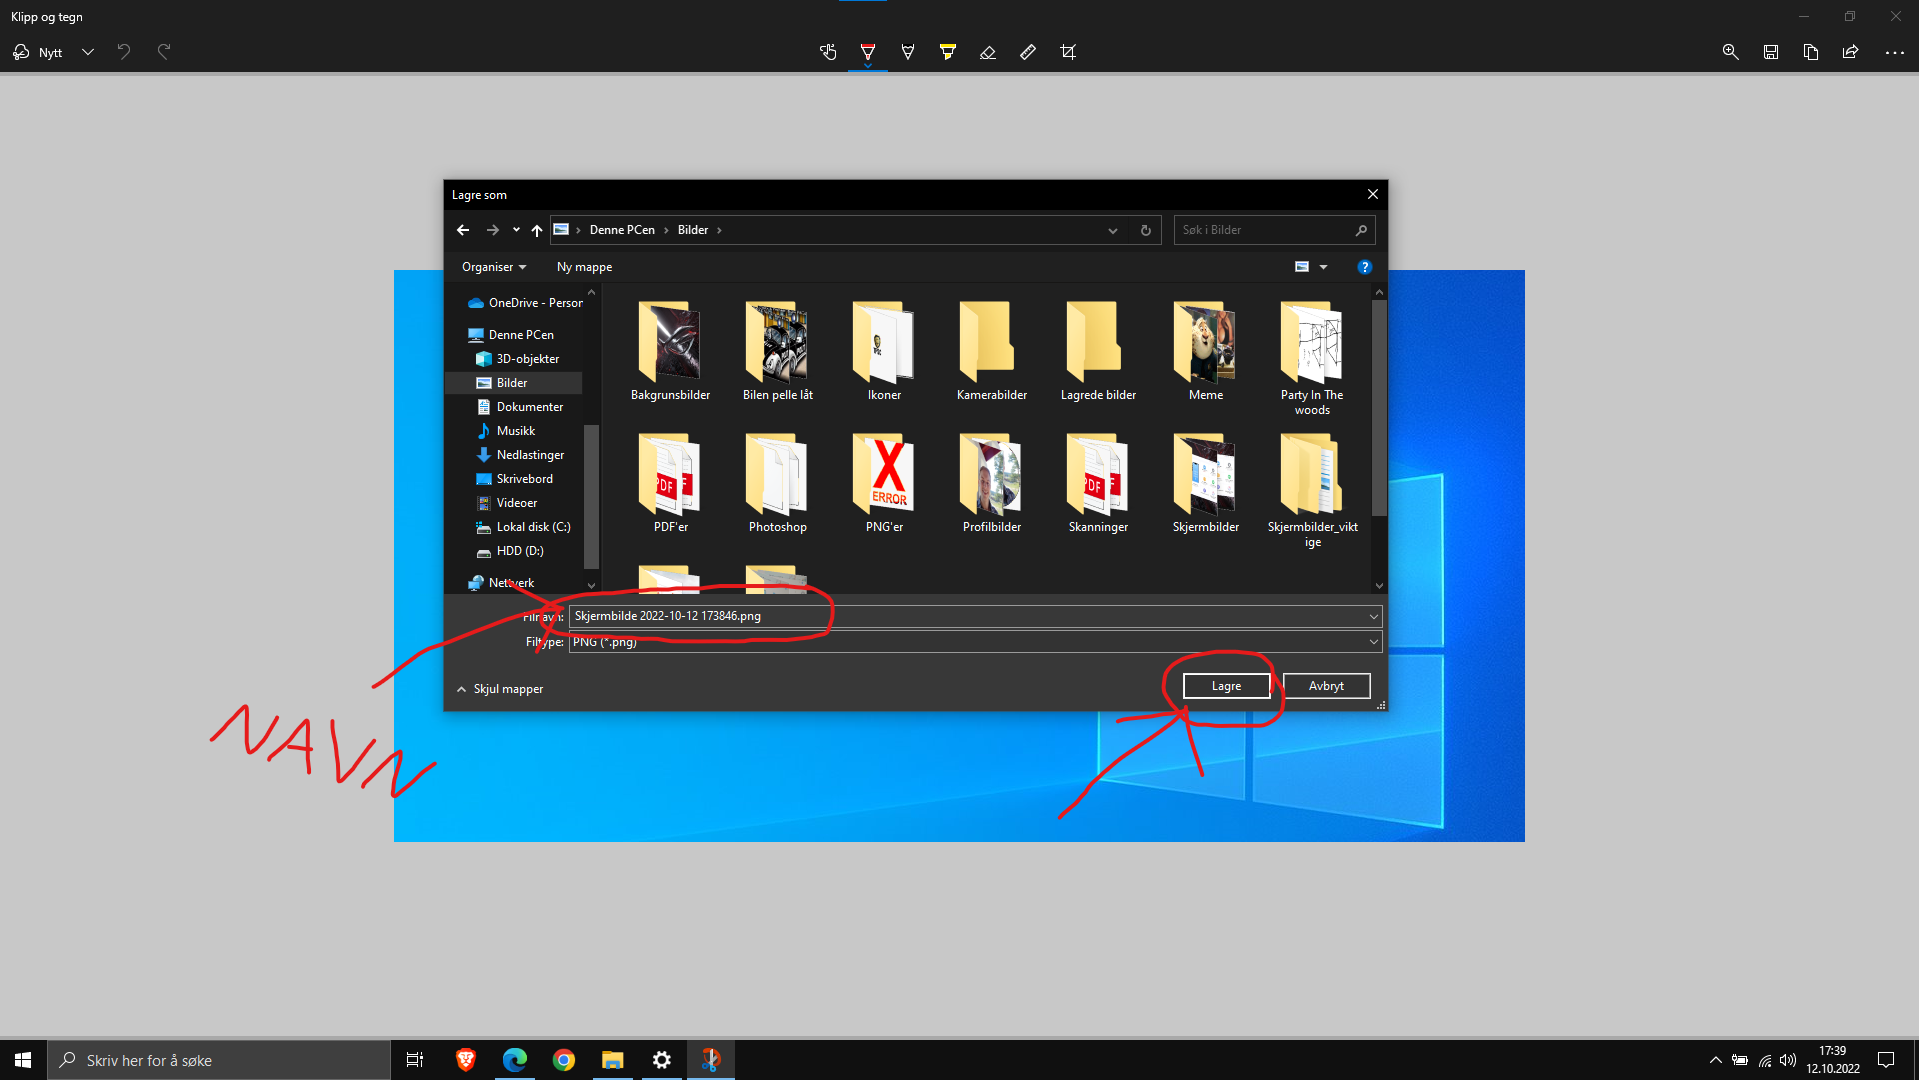This screenshot has width=1919, height=1080.
Task: Open Google Chrome from the taskbar
Action: point(564,1060)
